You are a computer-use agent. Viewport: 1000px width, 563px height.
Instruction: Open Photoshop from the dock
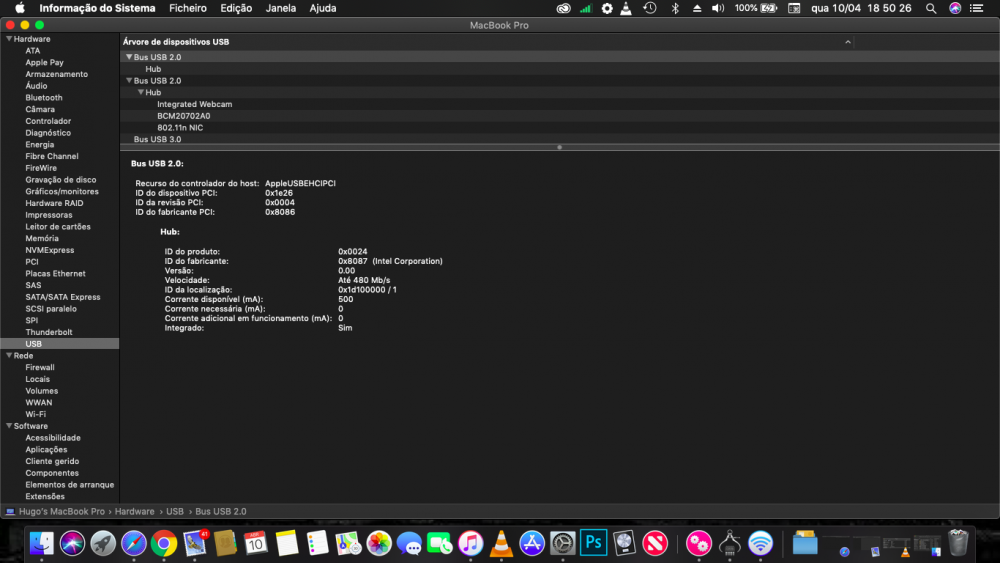(594, 542)
